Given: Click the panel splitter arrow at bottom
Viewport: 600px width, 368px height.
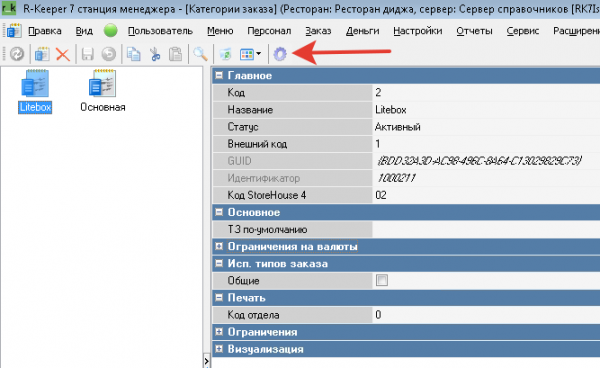Looking at the screenshot, I should 207,361.
